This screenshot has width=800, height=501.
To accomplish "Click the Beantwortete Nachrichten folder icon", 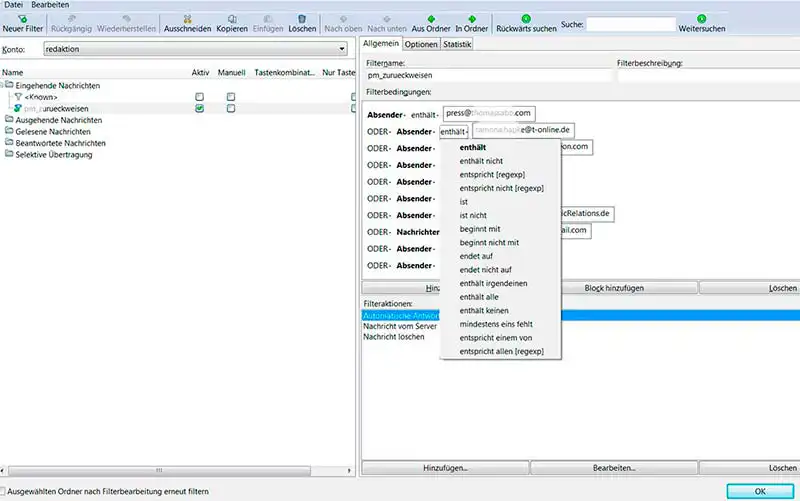I will tap(9, 142).
